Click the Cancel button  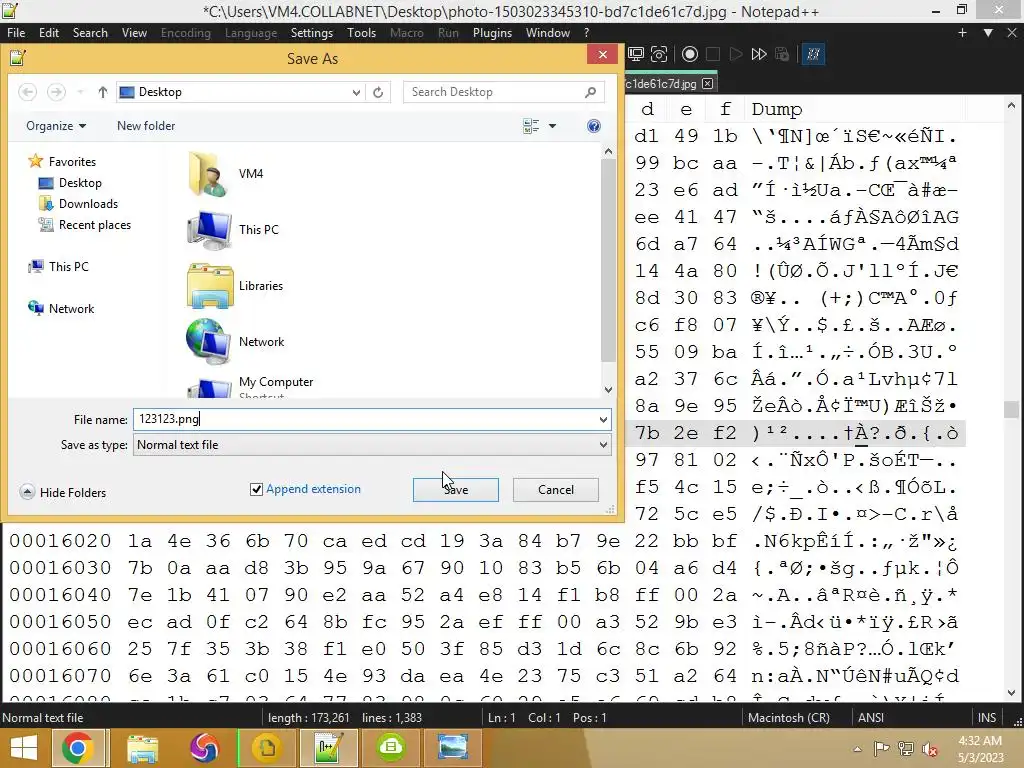point(556,490)
